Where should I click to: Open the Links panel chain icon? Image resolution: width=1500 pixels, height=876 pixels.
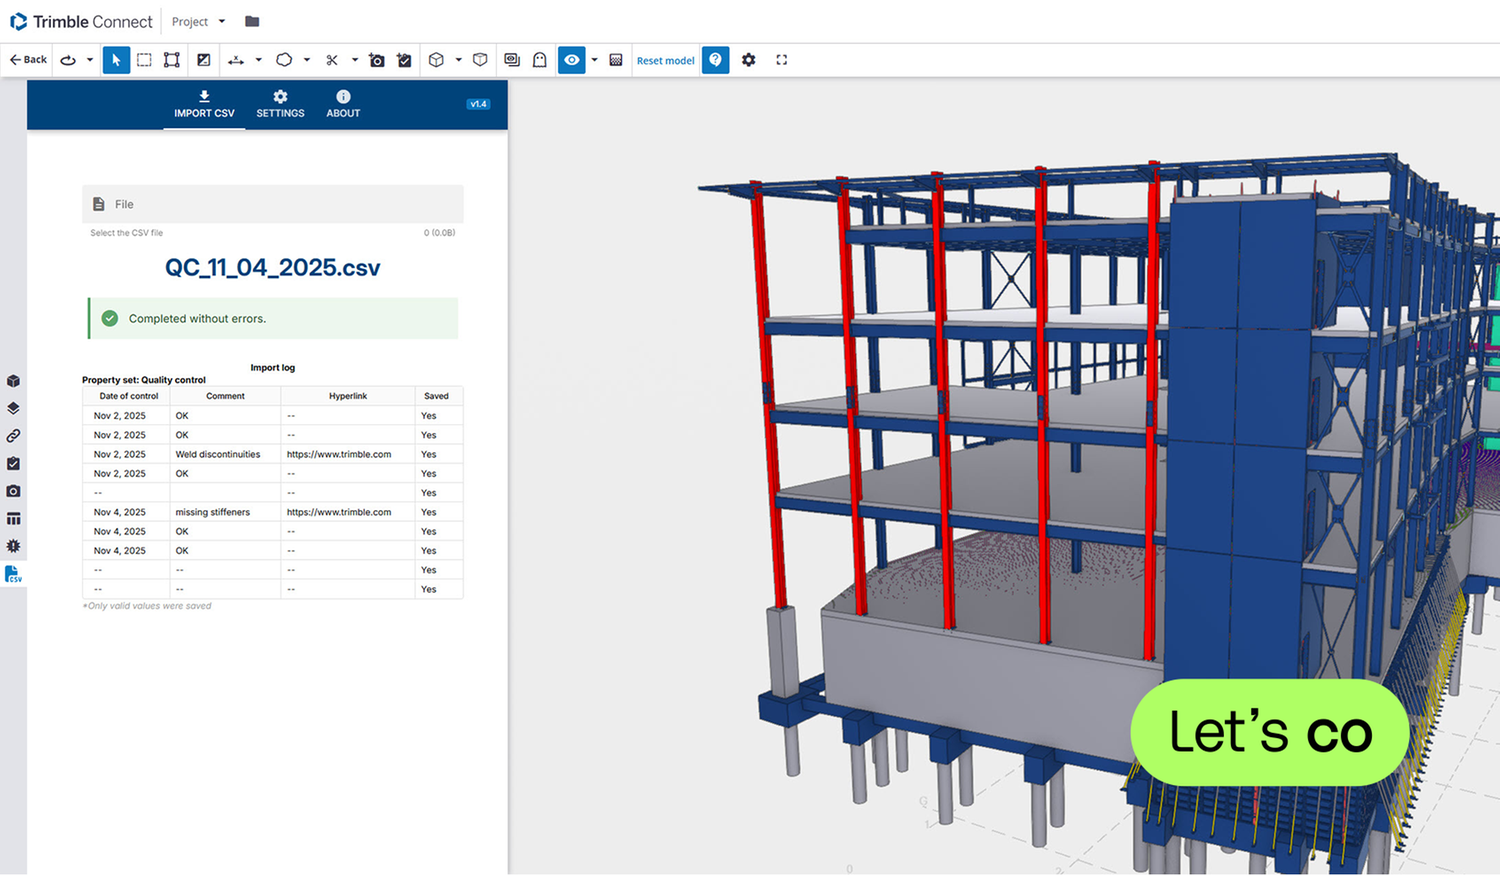(13, 436)
